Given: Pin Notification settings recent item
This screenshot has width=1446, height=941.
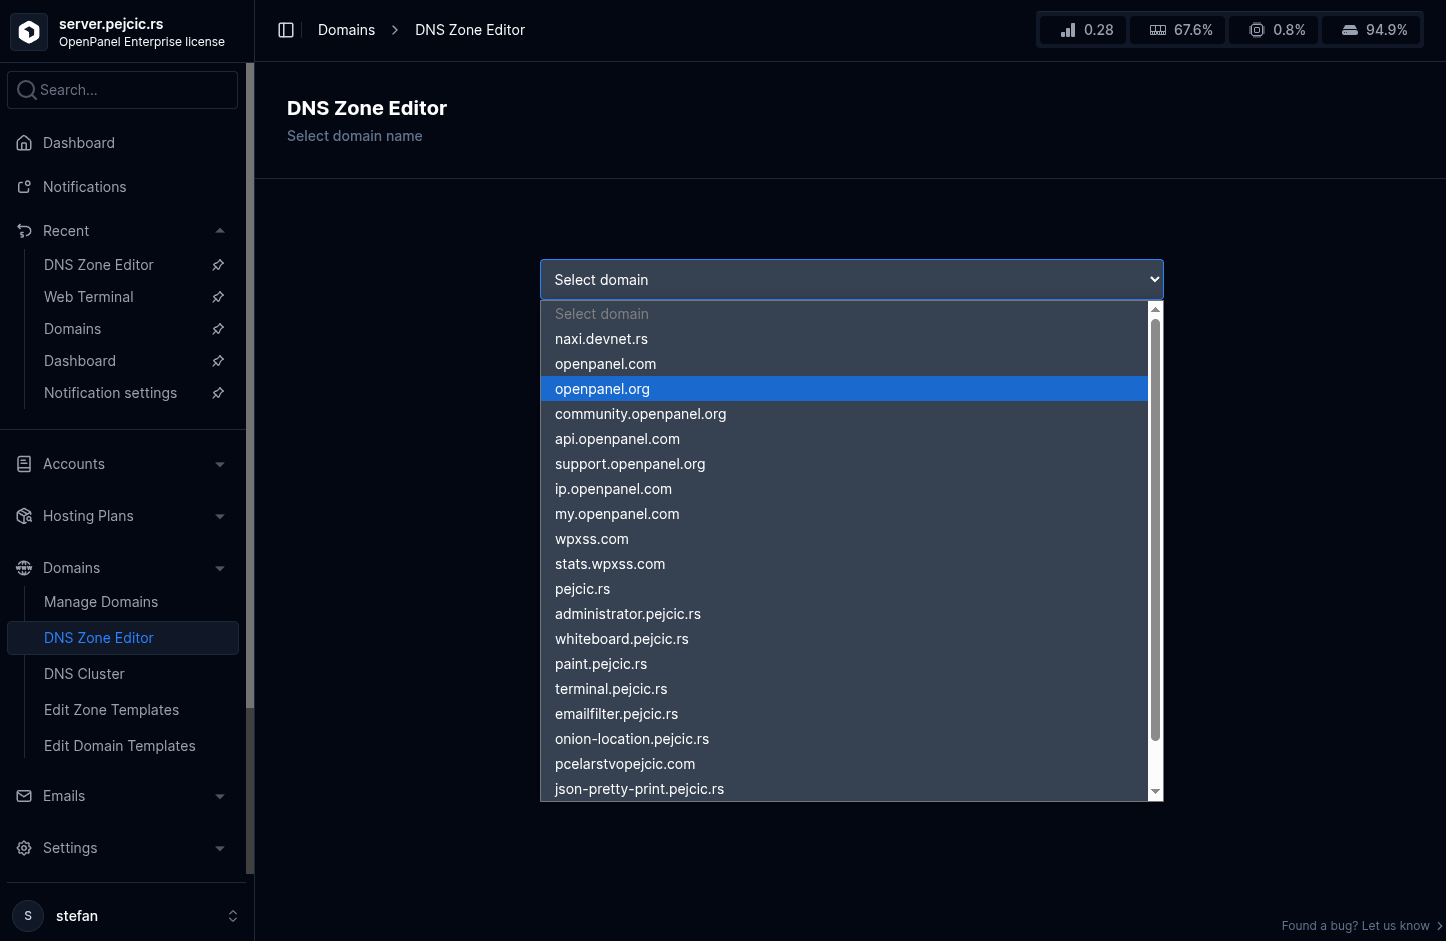Looking at the screenshot, I should (x=218, y=393).
